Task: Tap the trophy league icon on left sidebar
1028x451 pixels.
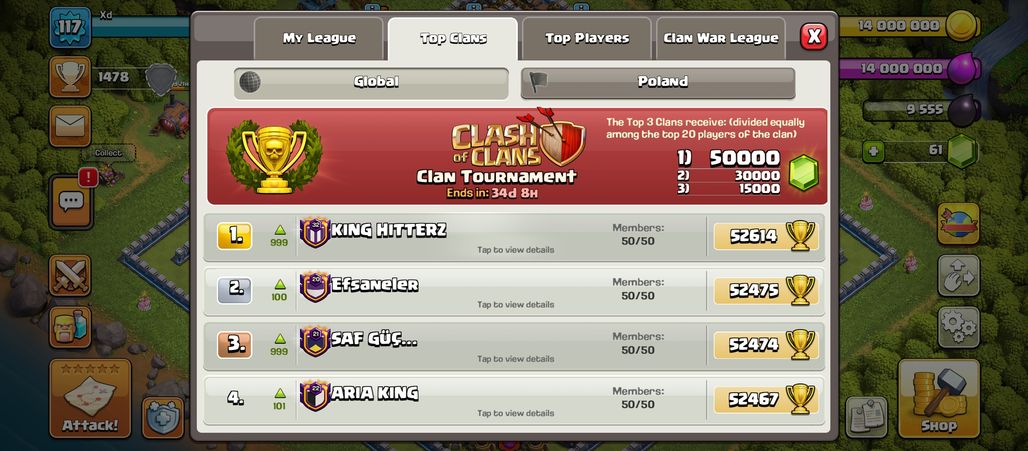Action: (69, 77)
